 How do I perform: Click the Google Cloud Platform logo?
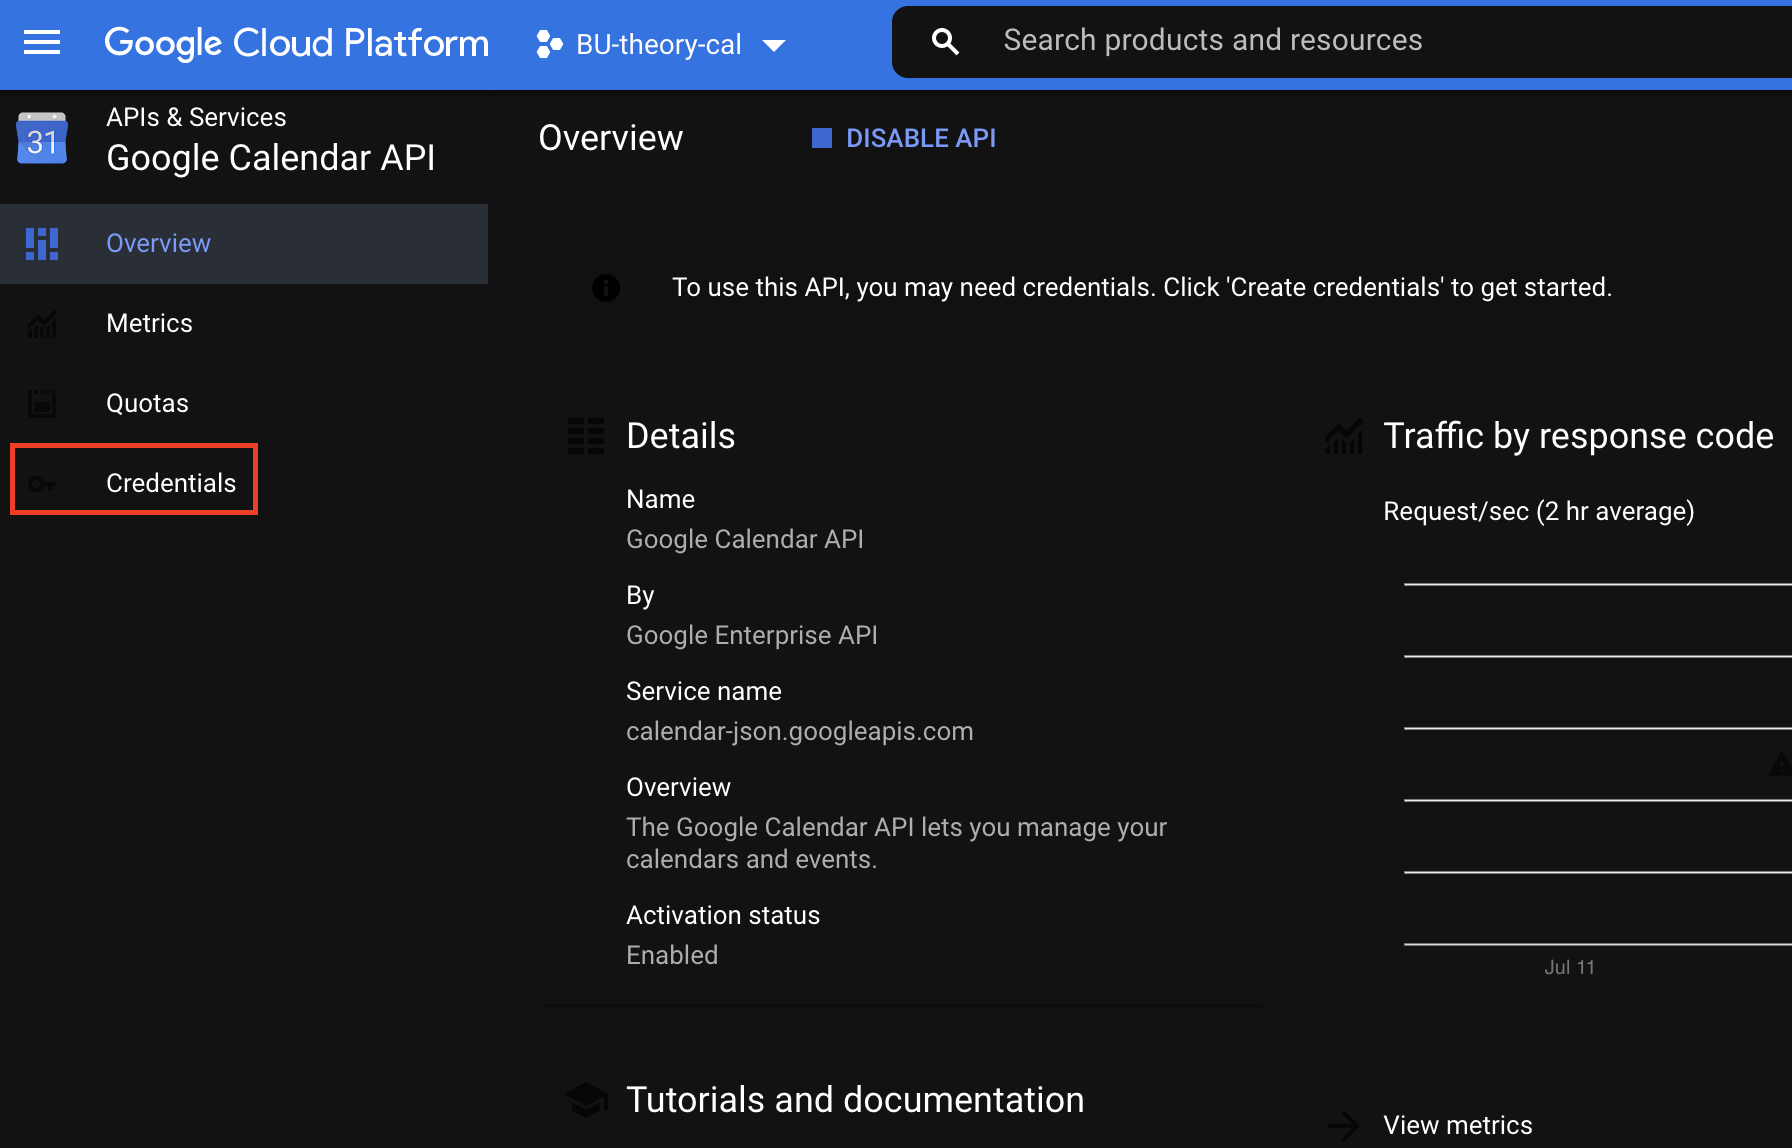coord(297,43)
